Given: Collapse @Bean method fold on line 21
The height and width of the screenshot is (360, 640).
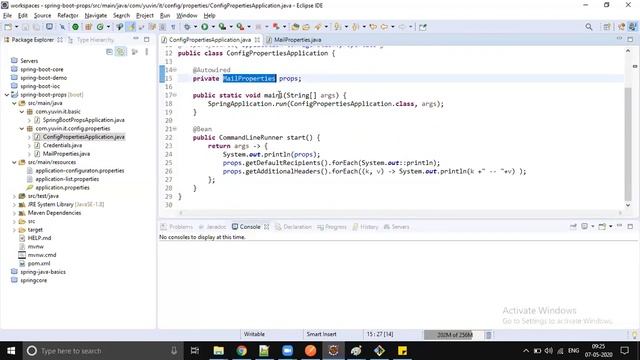Looking at the screenshot, I should tap(175, 129).
